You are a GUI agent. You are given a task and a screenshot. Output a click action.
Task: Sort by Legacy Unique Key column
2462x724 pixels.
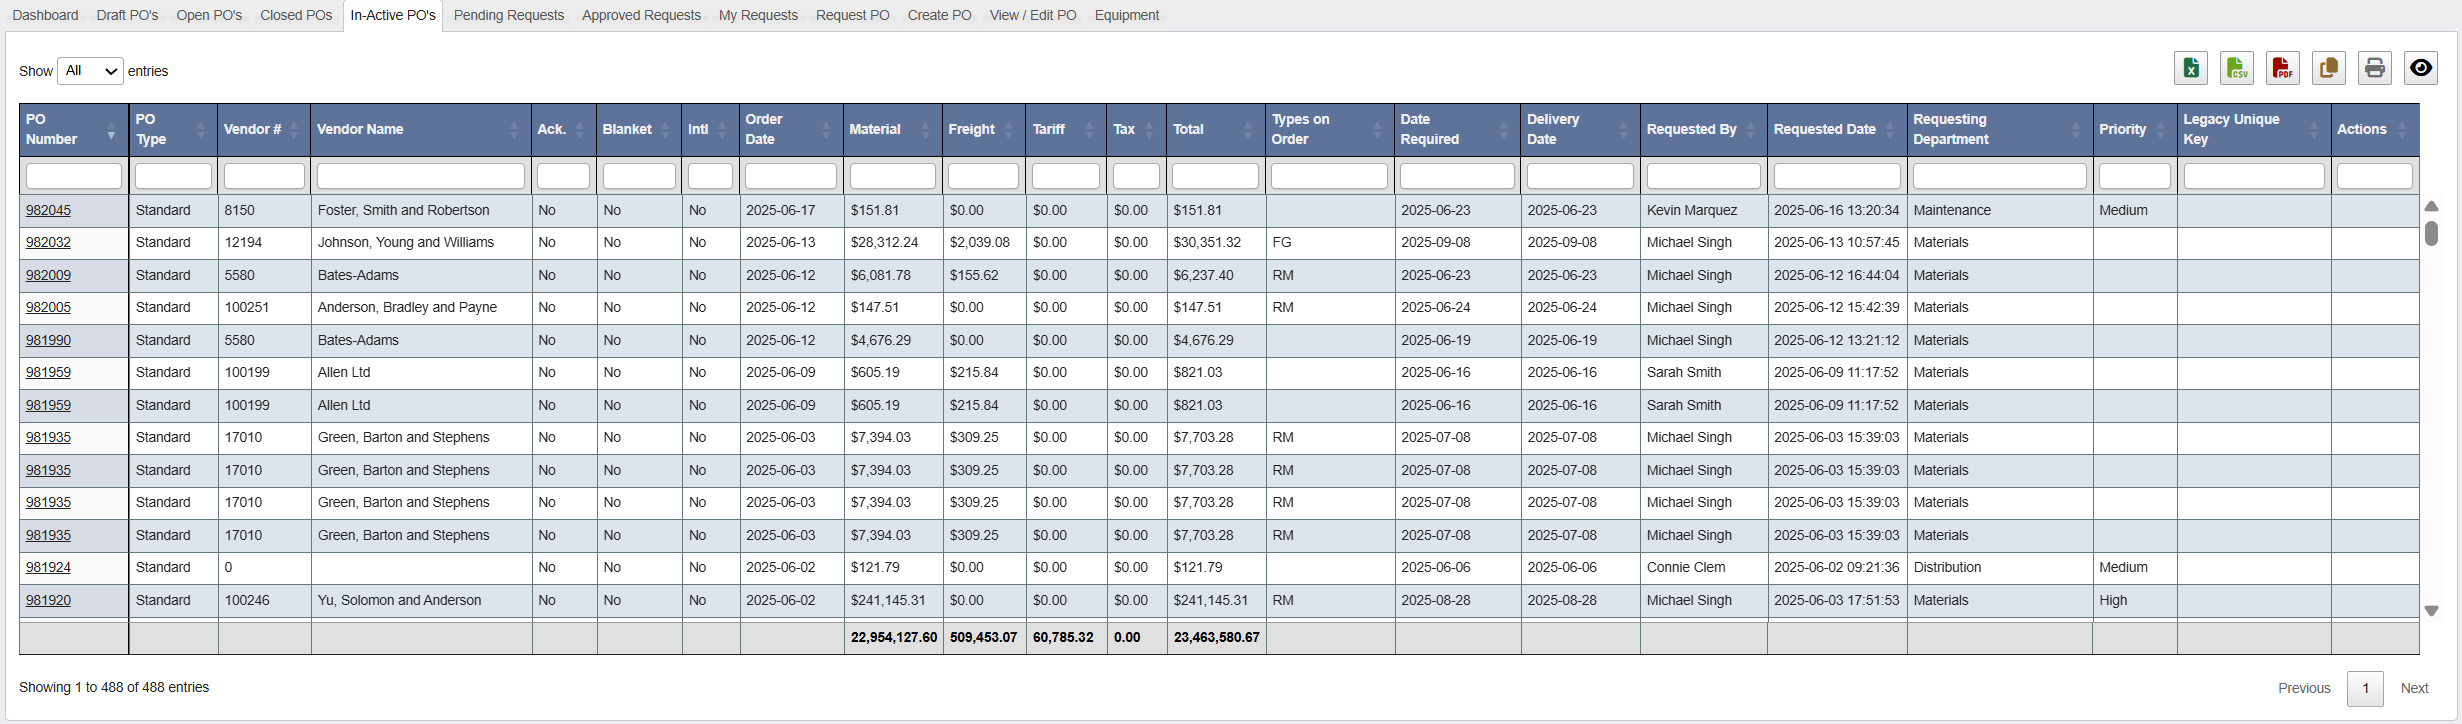(x=2254, y=129)
